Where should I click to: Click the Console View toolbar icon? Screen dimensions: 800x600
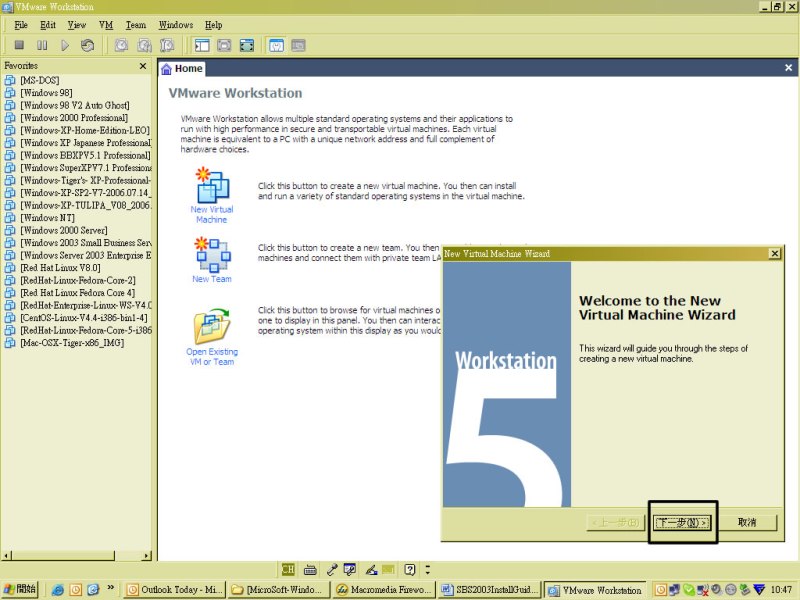(298, 45)
